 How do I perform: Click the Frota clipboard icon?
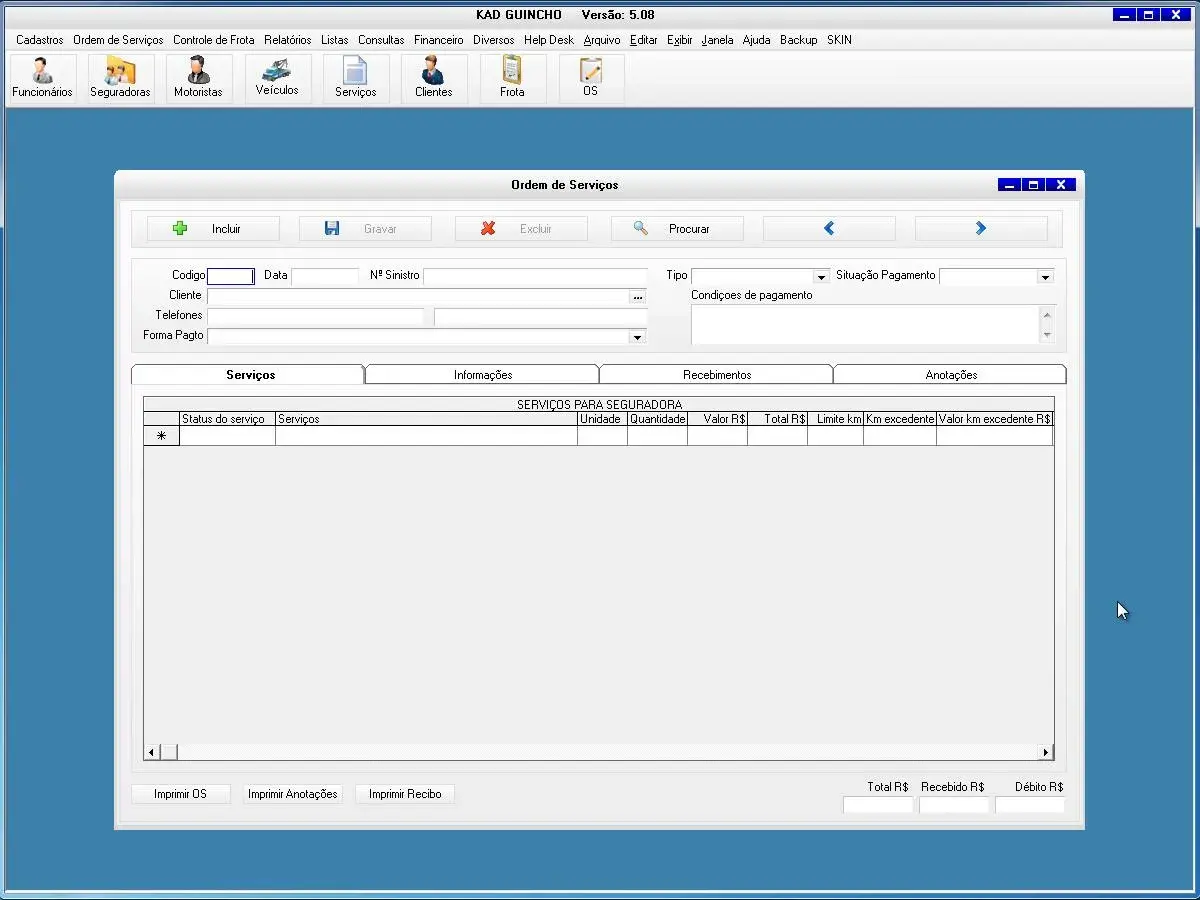512,78
